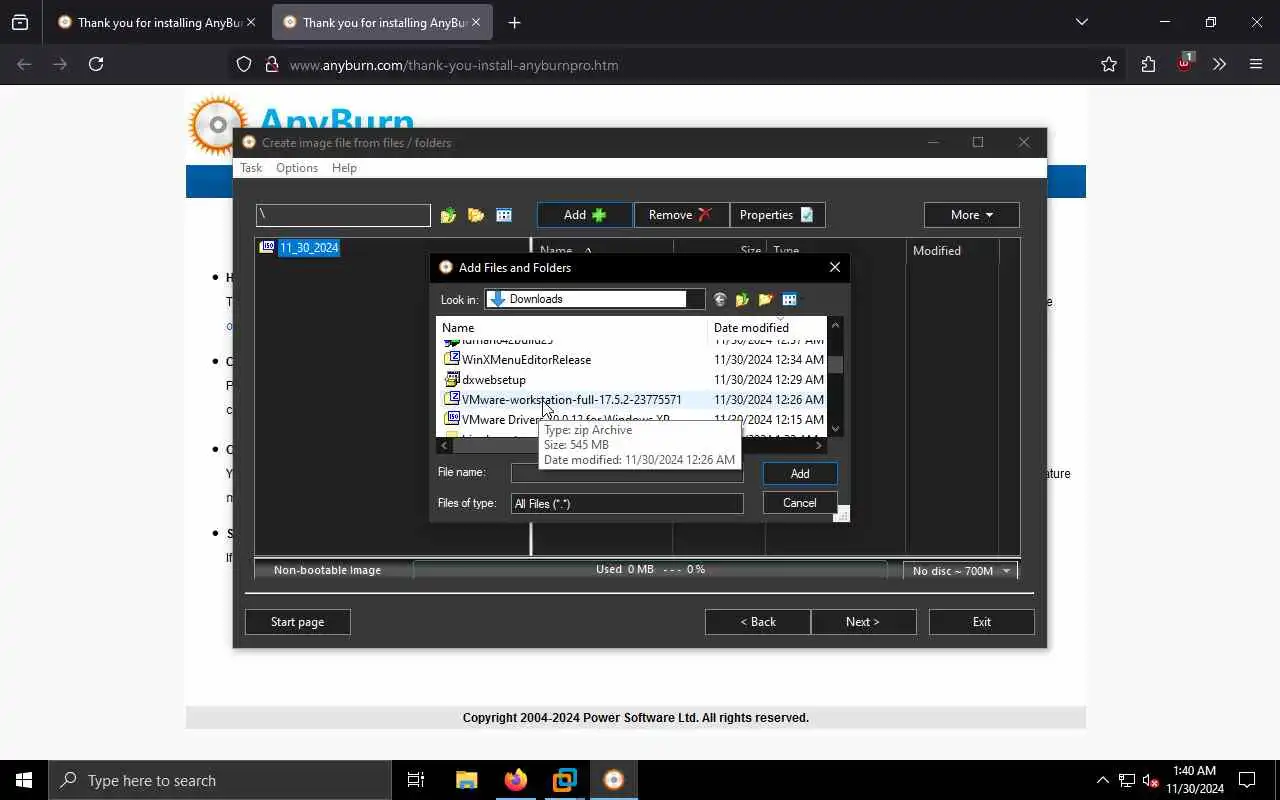Close the second Thank you browser tab
The width and height of the screenshot is (1280, 800).
[476, 22]
